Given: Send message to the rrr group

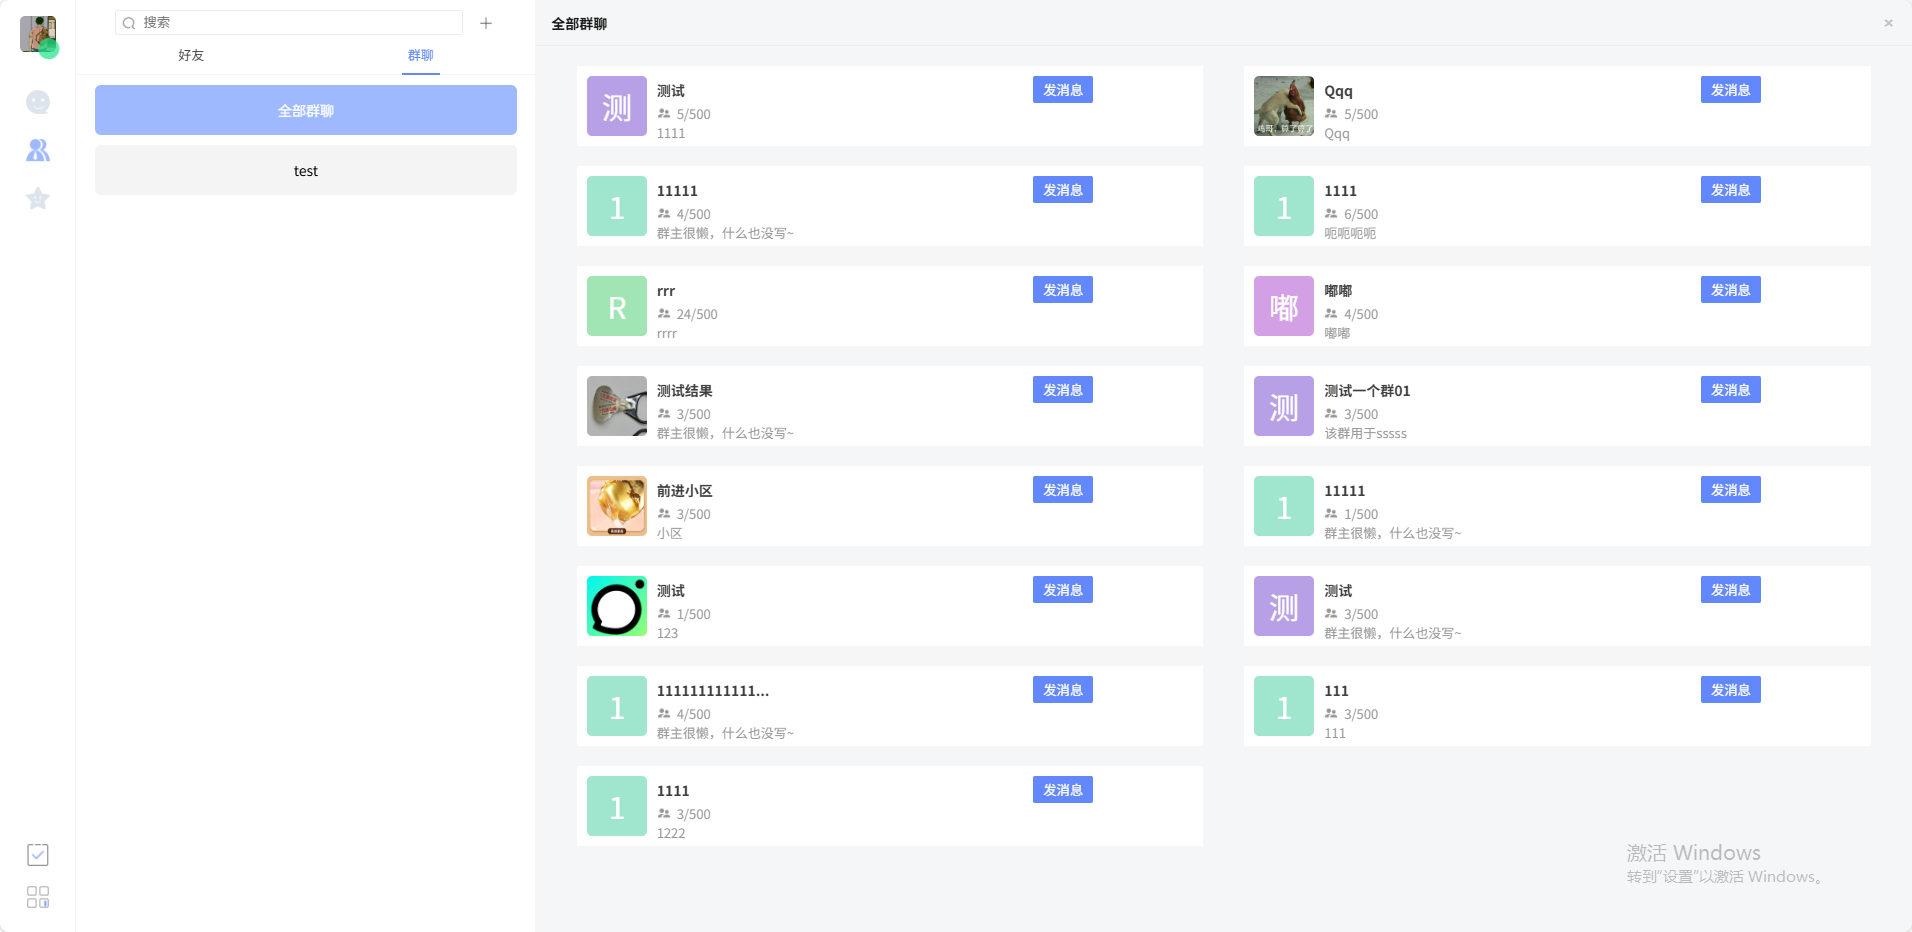Looking at the screenshot, I should [x=1062, y=290].
